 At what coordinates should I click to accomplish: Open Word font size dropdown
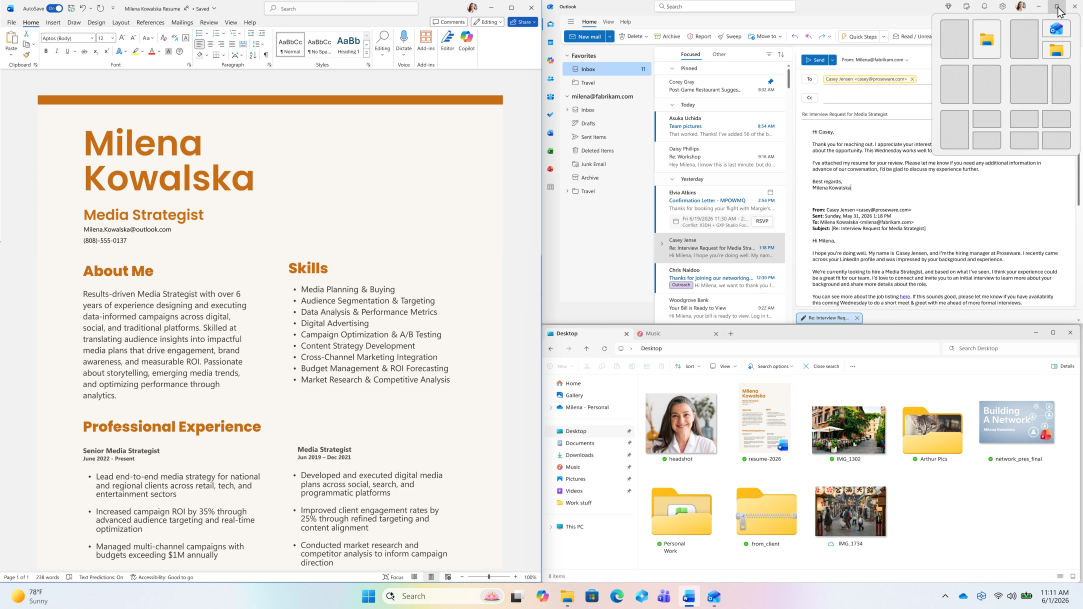[x=113, y=38]
